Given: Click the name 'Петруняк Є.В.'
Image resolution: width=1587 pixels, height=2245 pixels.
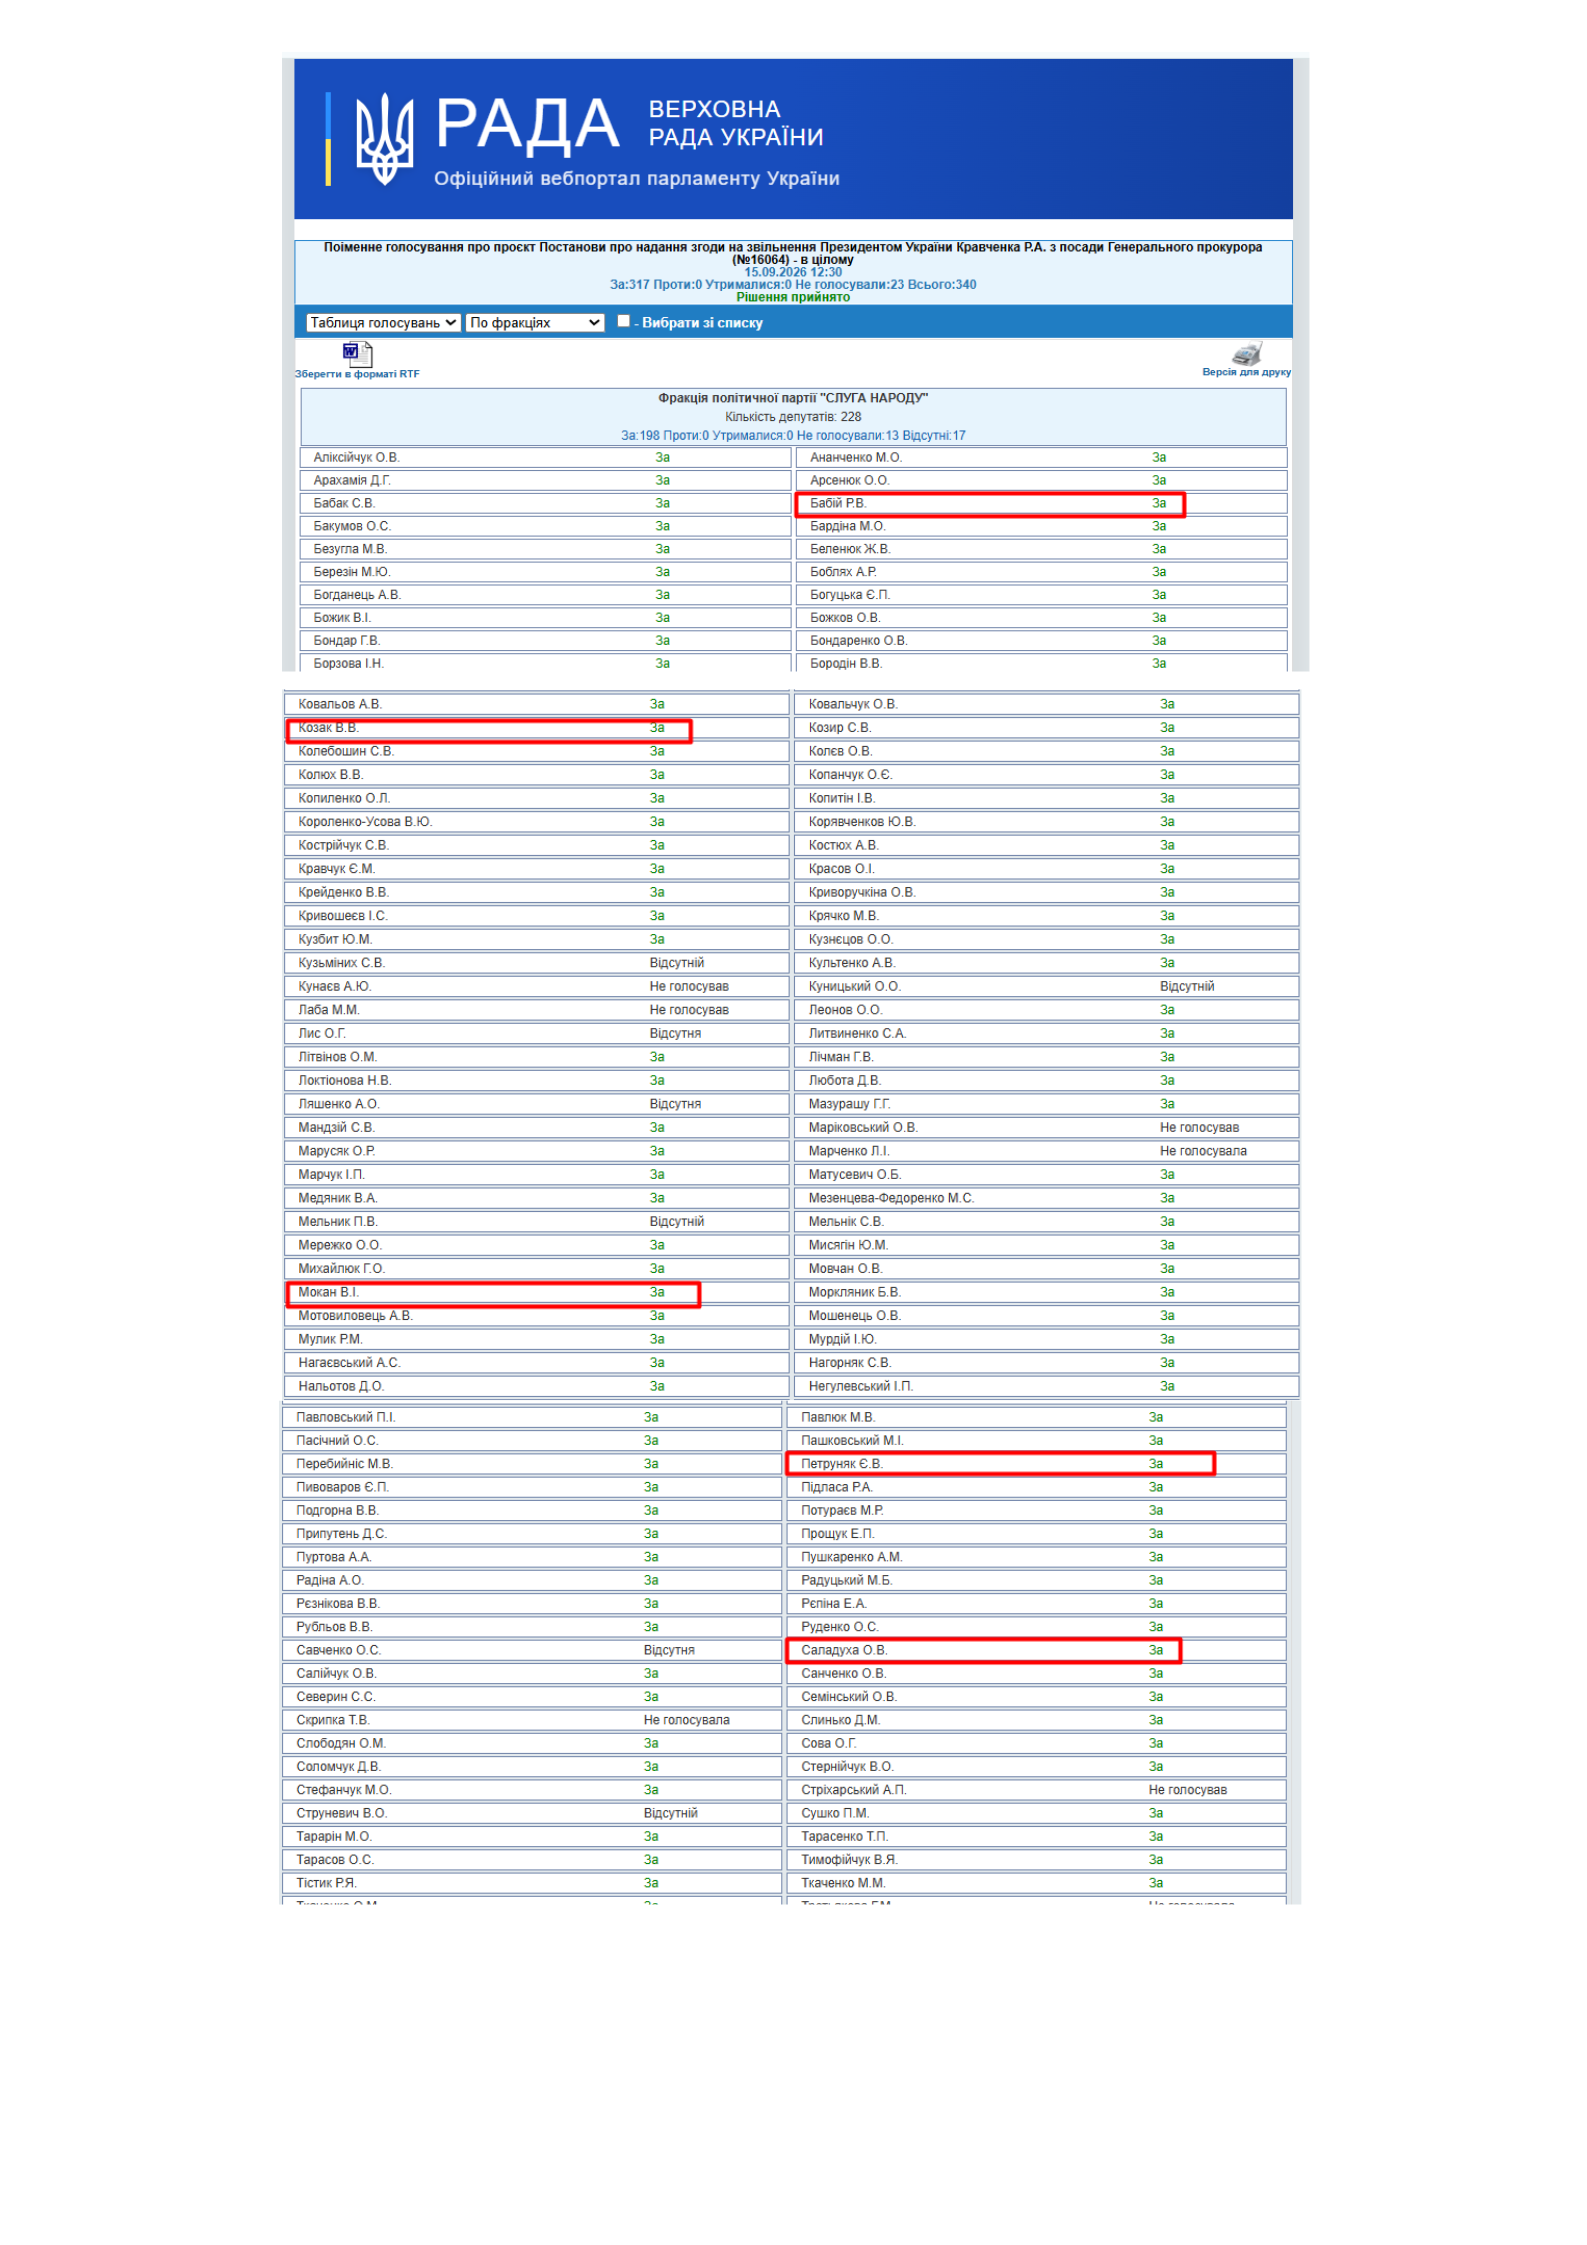Looking at the screenshot, I should pos(842,1464).
